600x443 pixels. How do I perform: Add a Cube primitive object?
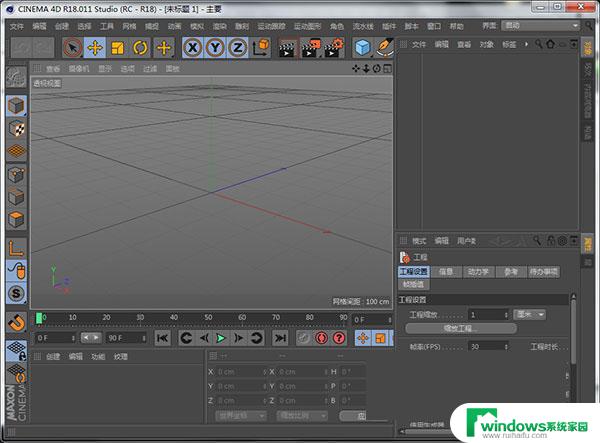pyautogui.click(x=362, y=48)
